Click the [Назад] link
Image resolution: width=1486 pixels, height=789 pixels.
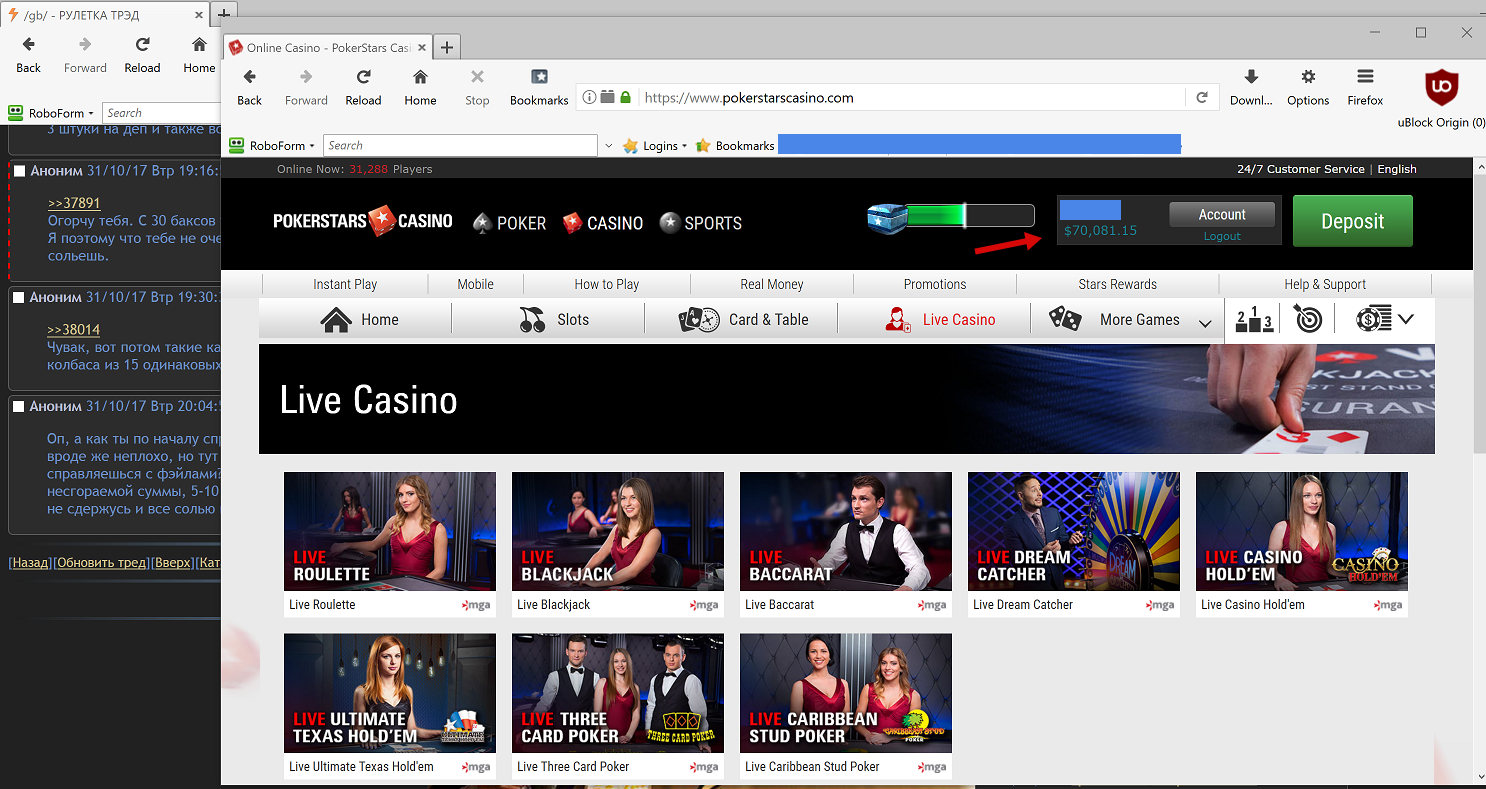click(x=30, y=563)
